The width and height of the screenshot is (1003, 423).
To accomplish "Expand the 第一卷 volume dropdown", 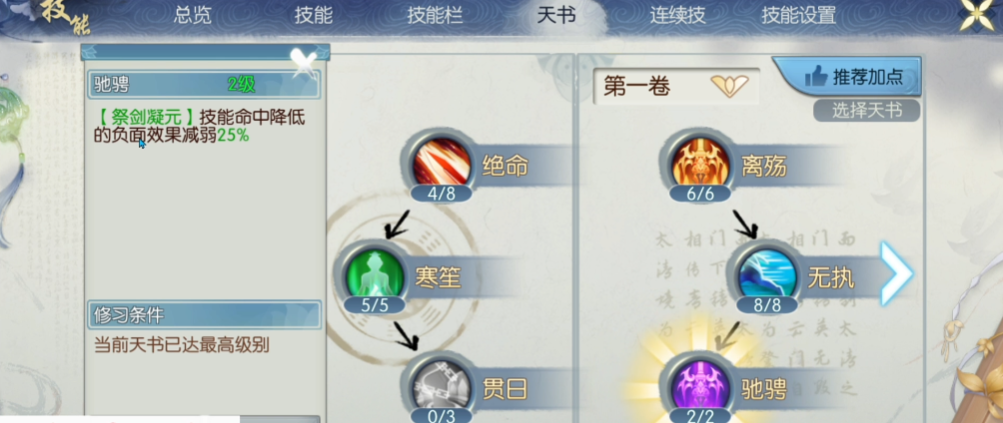I will [729, 86].
